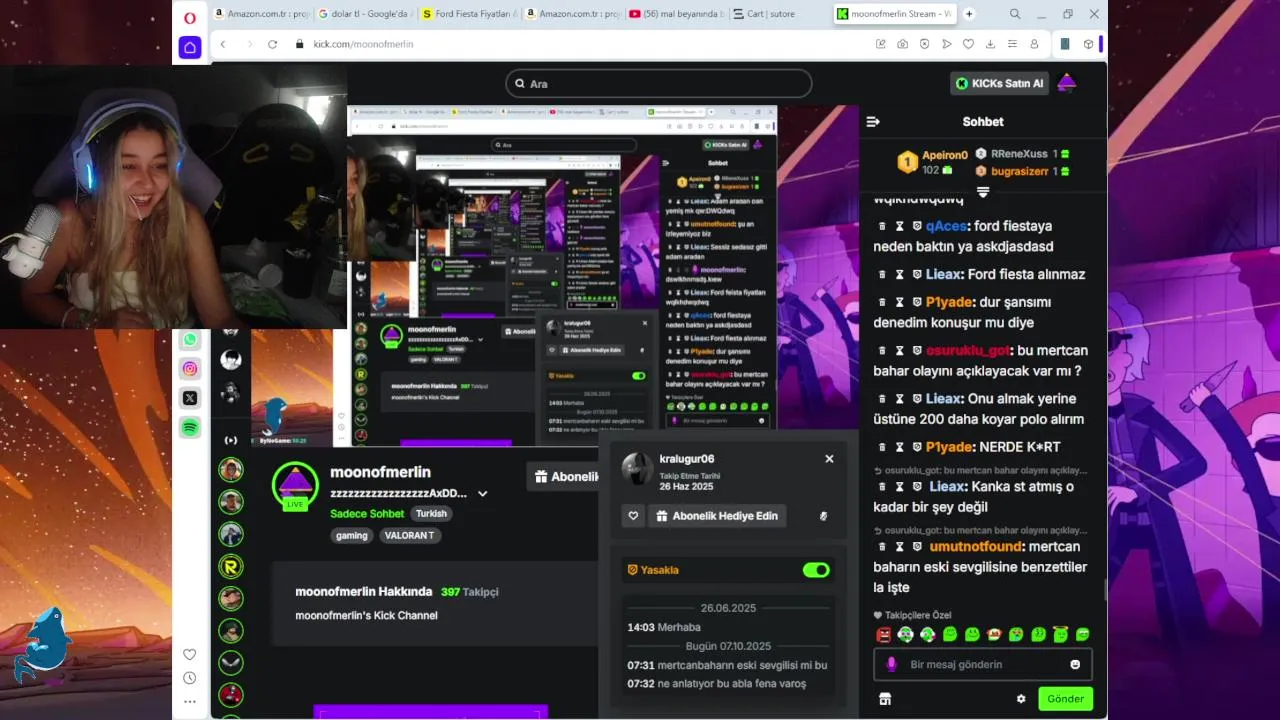The width and height of the screenshot is (1280, 720).
Task: Open the ad blocker shield icon
Action: 924,44
